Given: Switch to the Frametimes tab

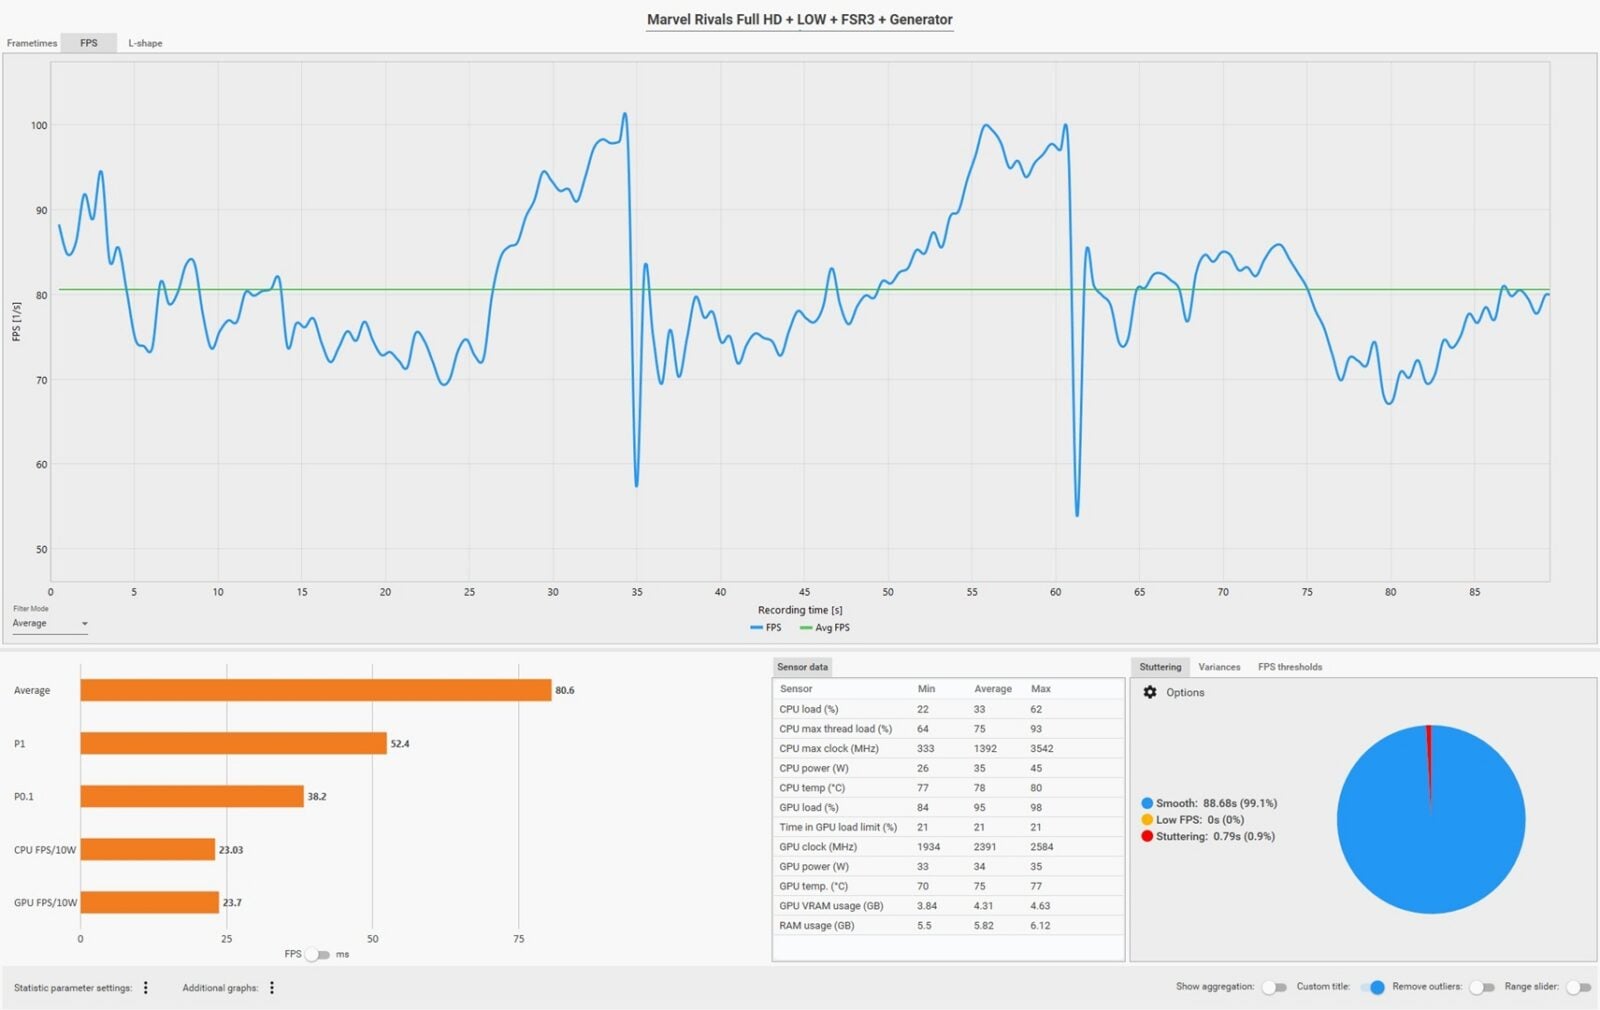Looking at the screenshot, I should click(32, 43).
